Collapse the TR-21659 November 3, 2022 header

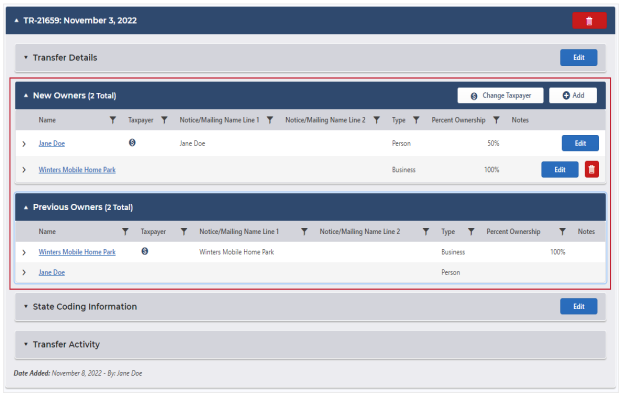coord(16,21)
